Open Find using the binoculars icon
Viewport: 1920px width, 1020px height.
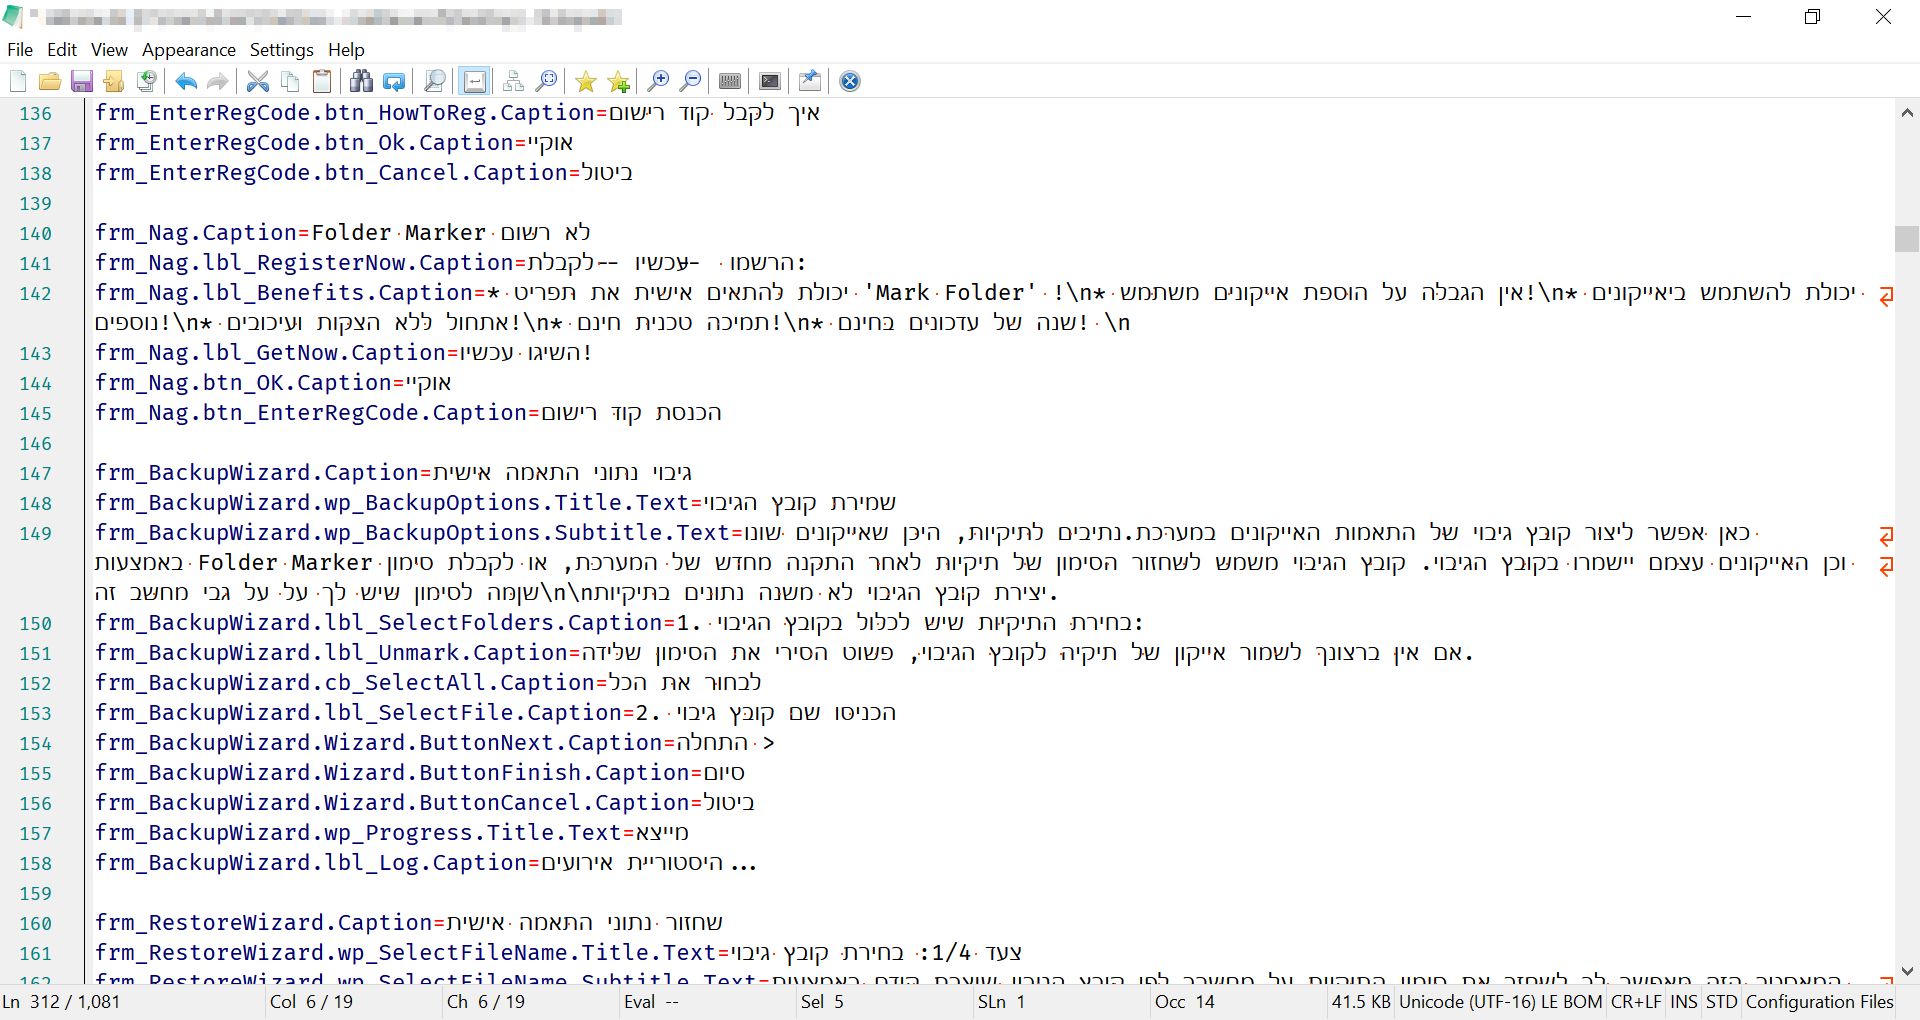coord(361,81)
